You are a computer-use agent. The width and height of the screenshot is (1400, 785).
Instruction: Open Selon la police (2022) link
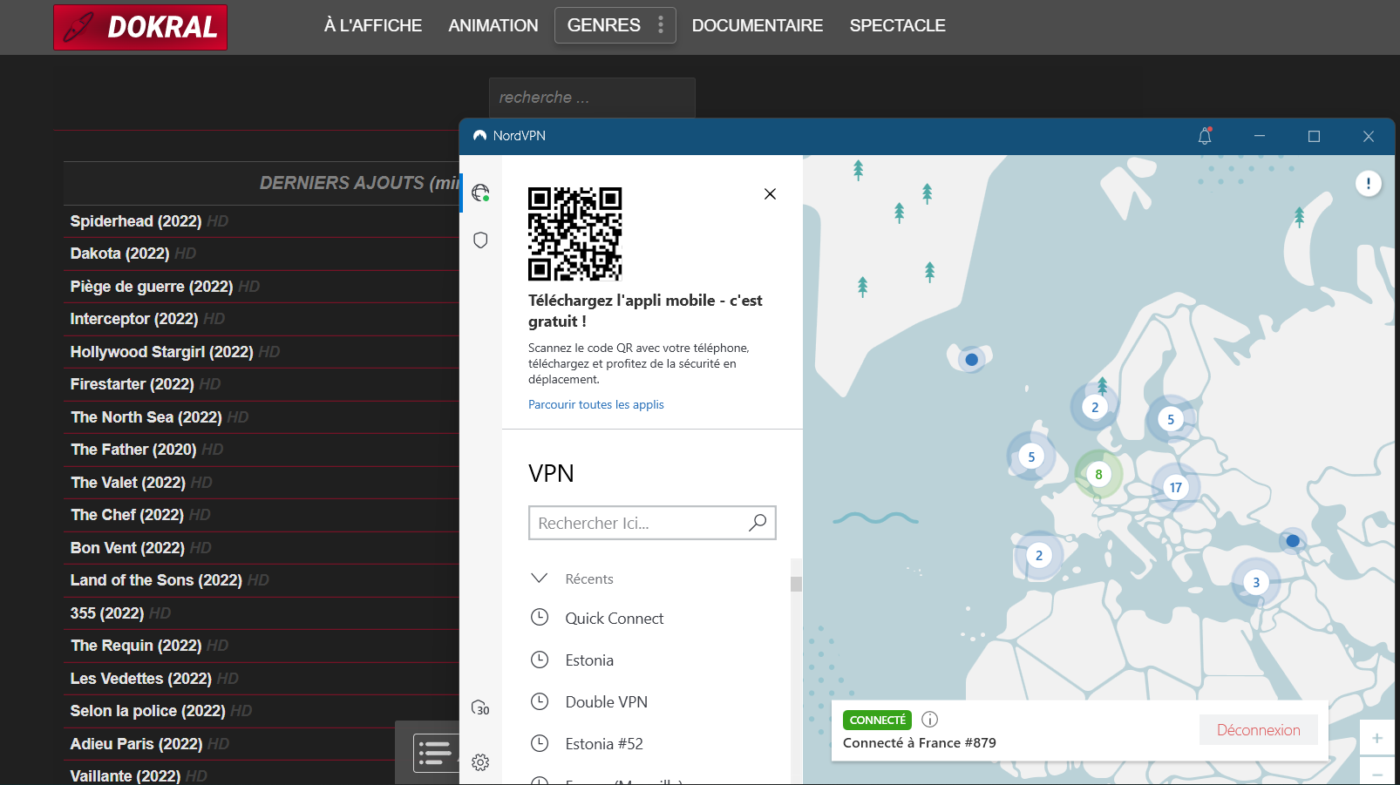(x=148, y=711)
